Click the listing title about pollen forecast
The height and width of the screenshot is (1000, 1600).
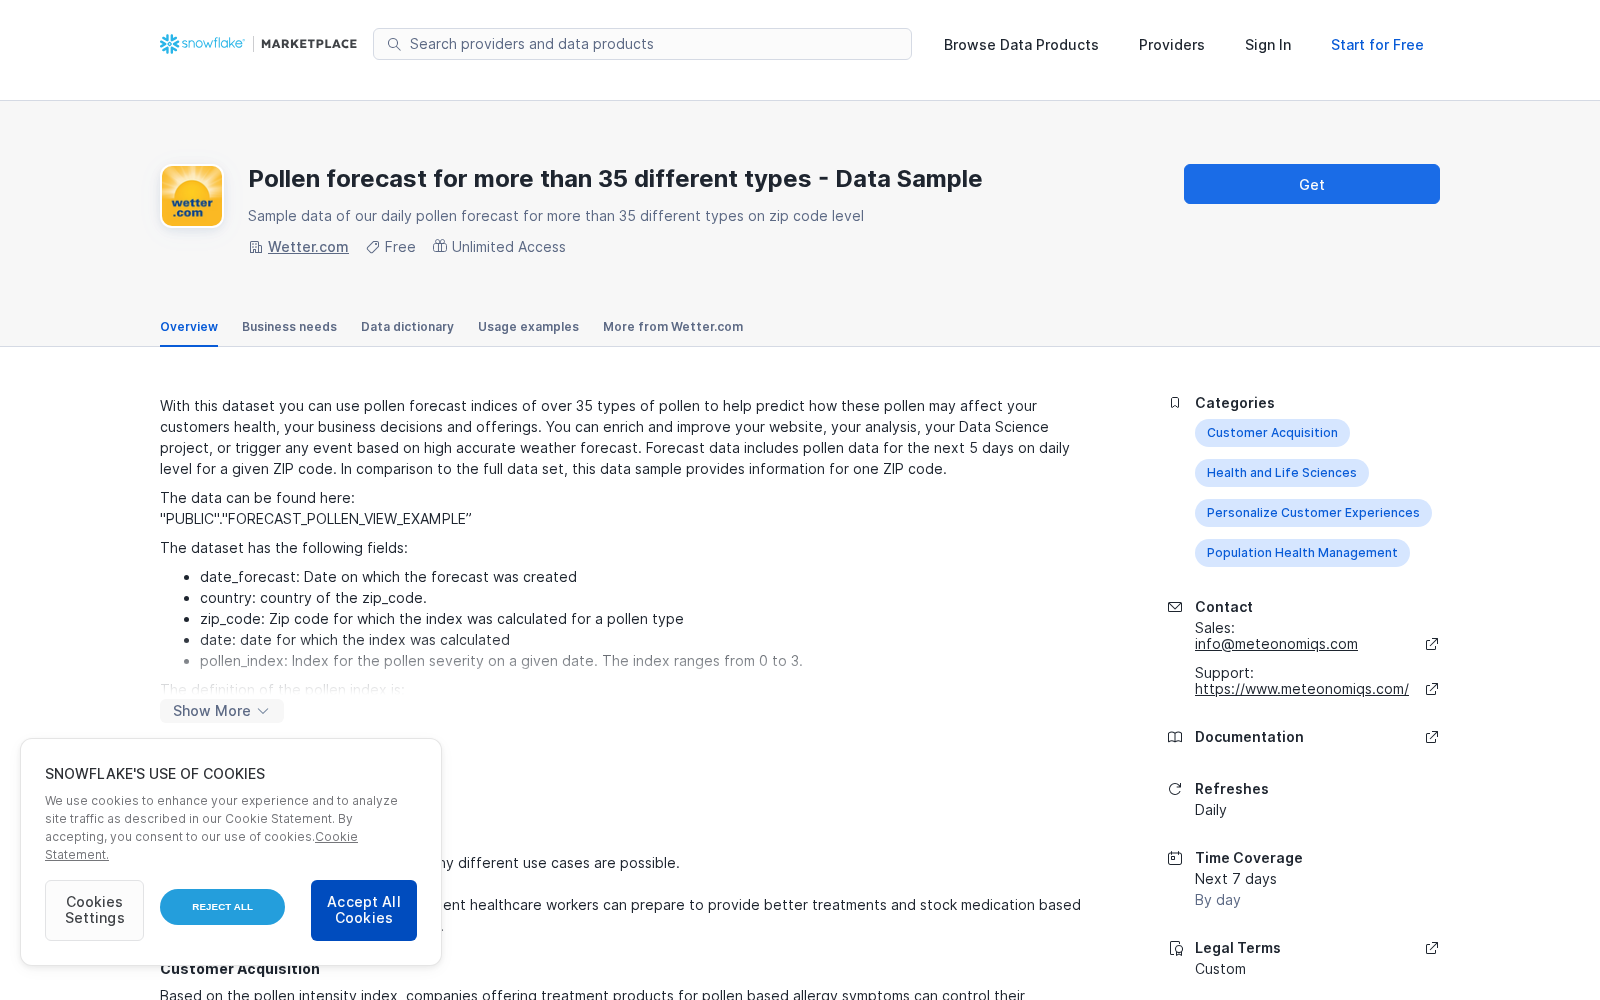(615, 179)
